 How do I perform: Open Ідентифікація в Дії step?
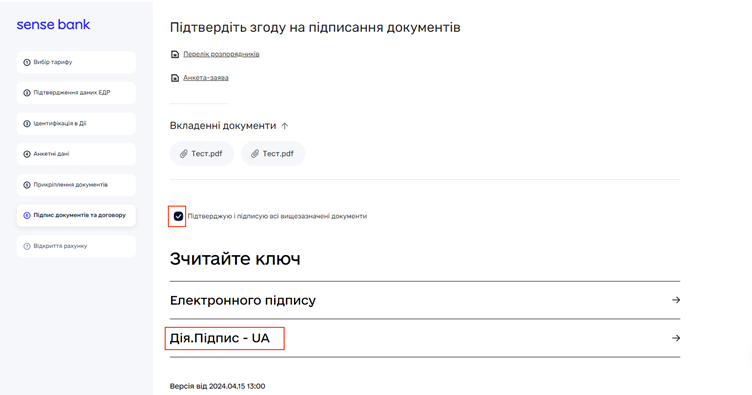pos(76,124)
